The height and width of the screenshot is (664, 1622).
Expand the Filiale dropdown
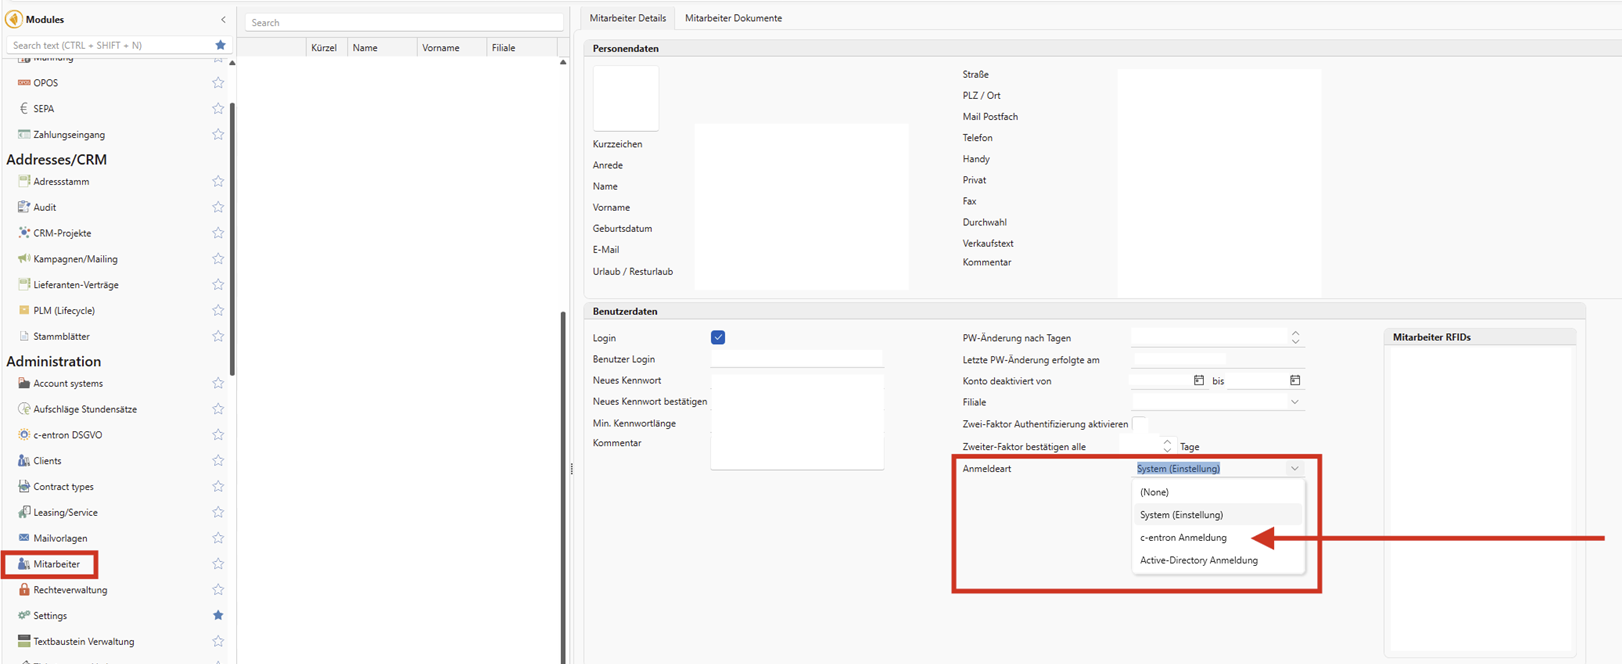1294,402
